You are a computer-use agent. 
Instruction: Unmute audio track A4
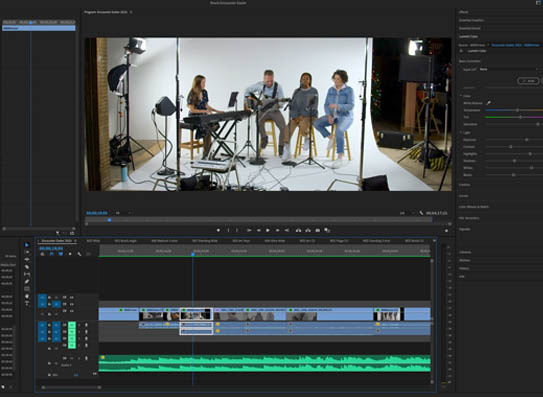72,345
